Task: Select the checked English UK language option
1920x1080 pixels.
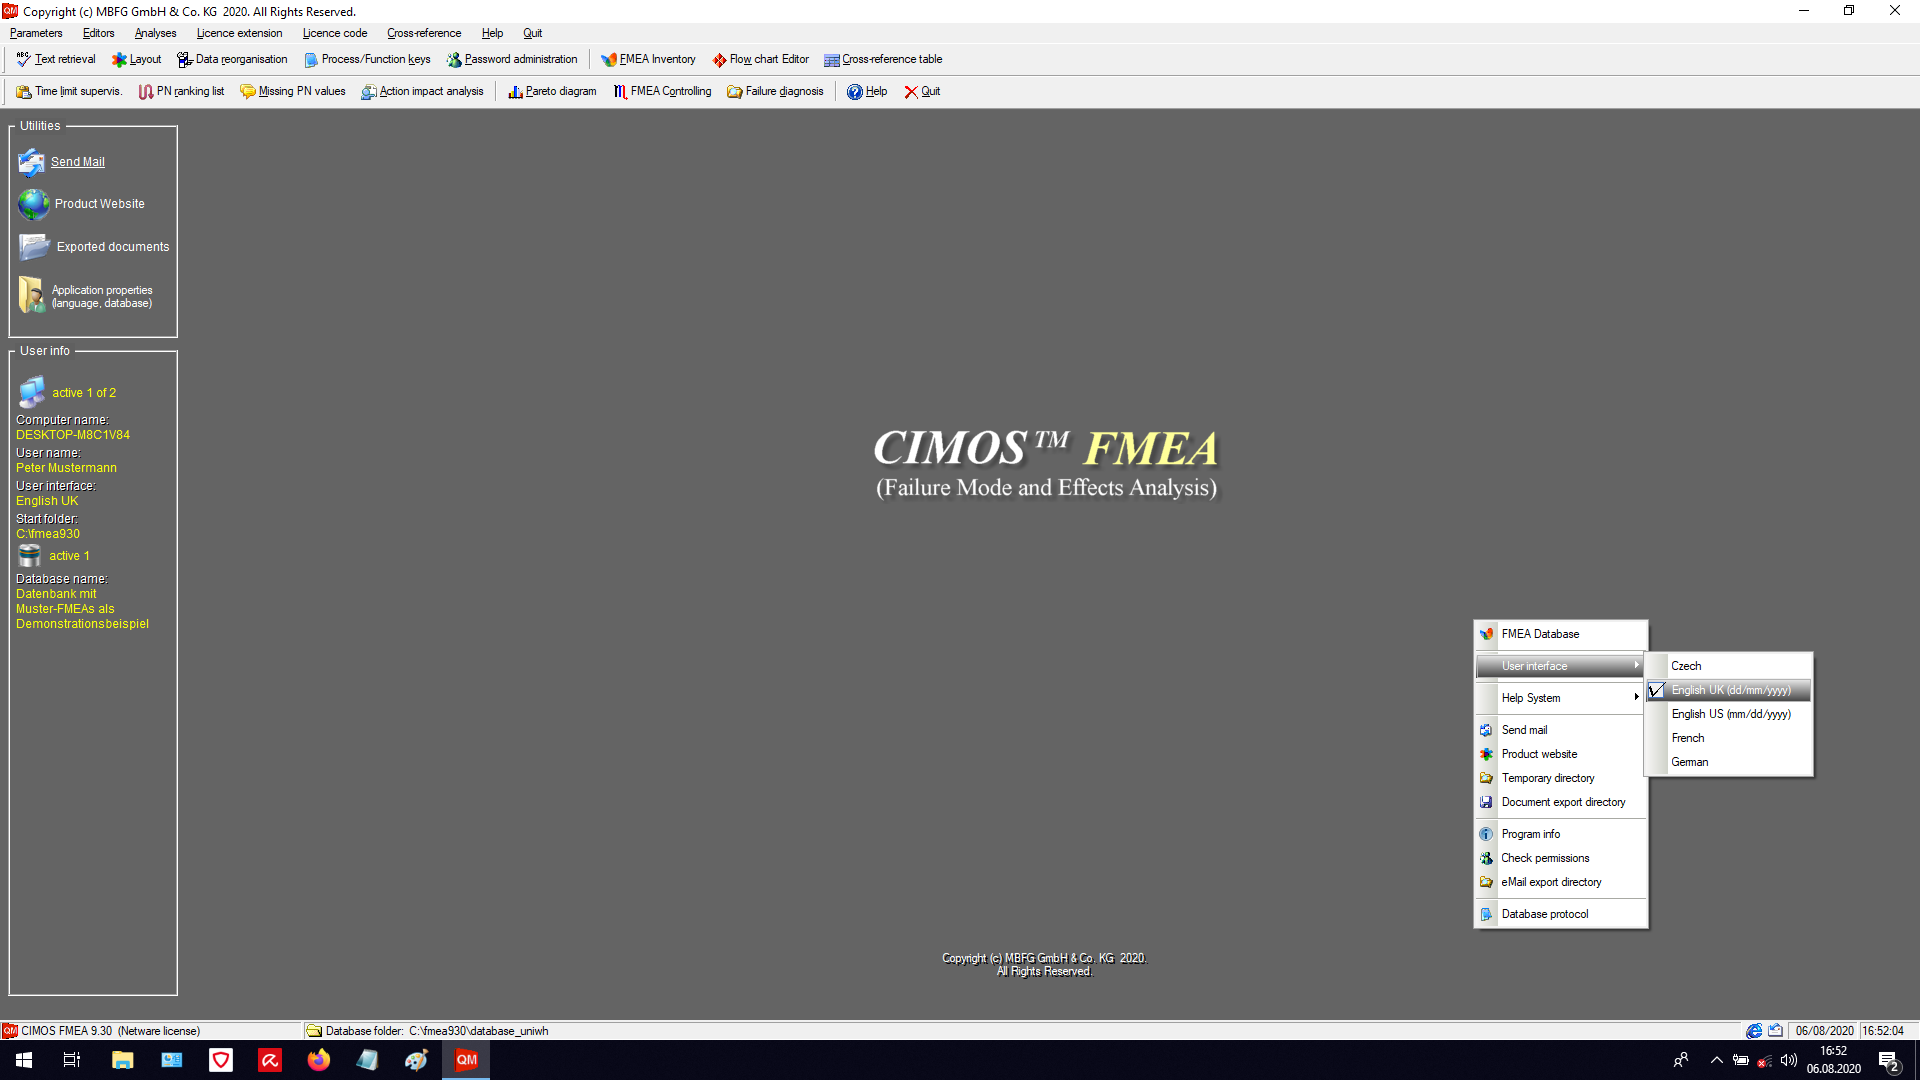Action: [x=1729, y=690]
